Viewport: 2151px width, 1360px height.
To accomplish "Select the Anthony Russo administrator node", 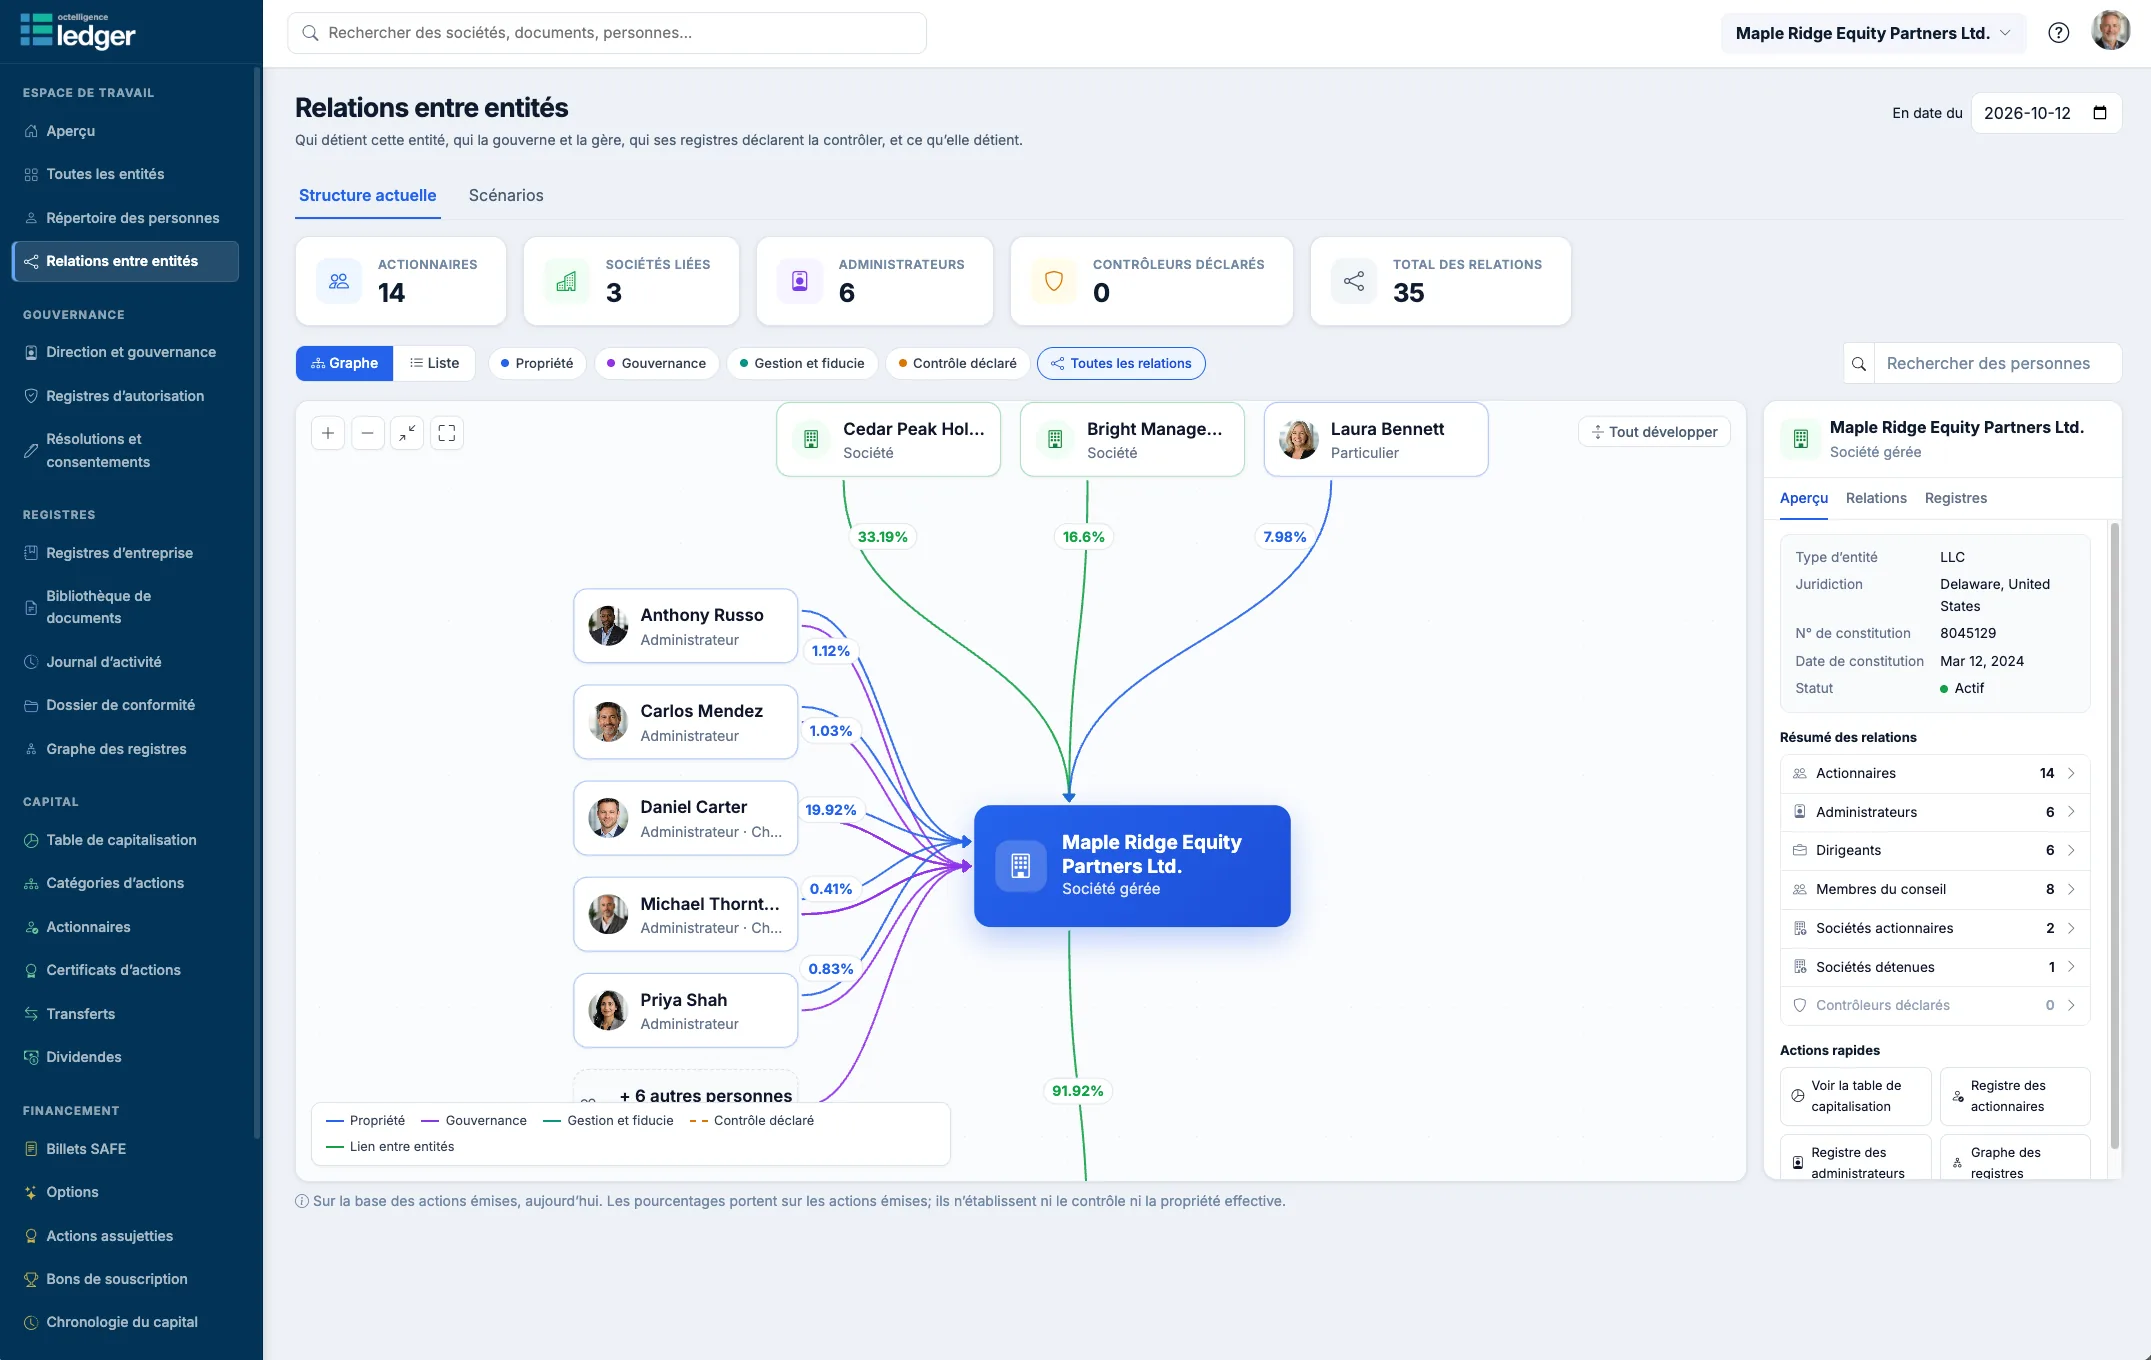I will 686,626.
